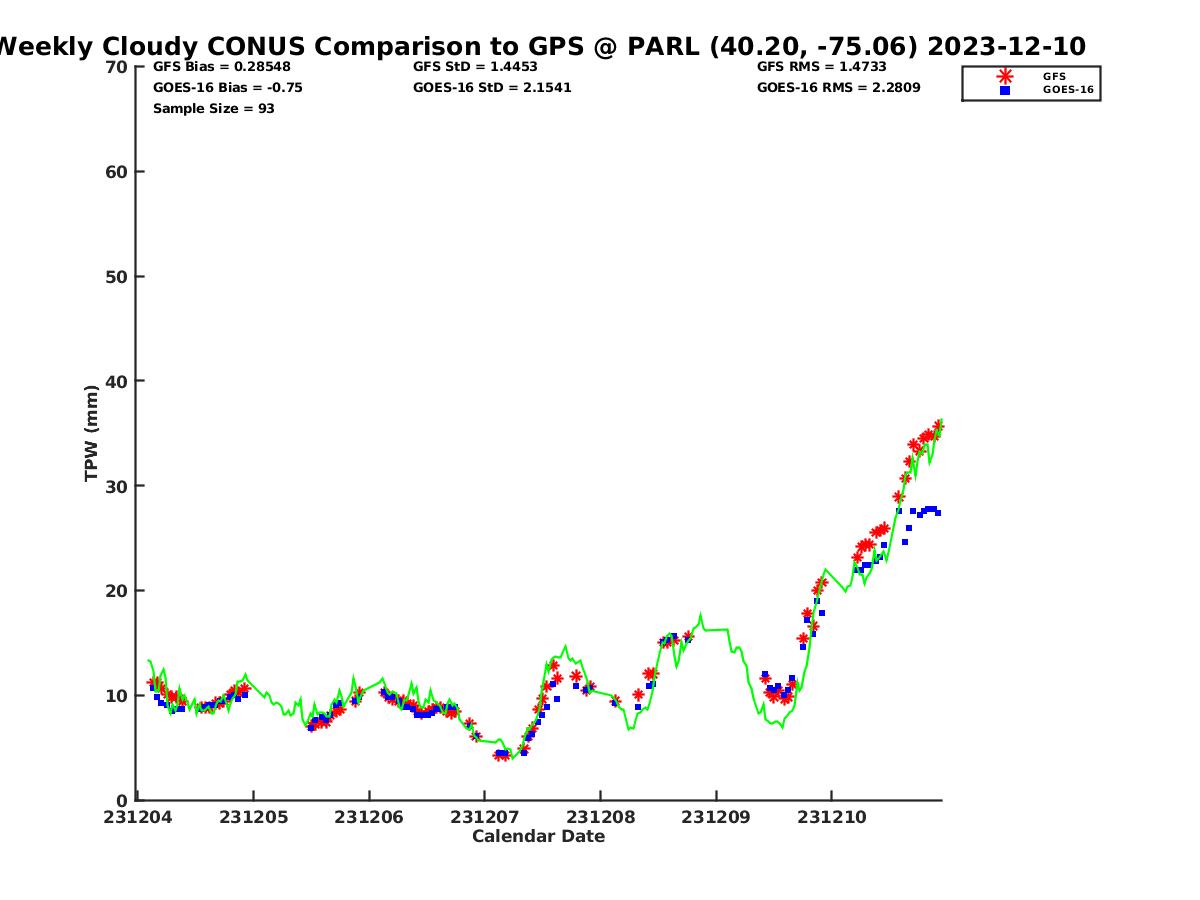This screenshot has width=1200, height=900.
Task: Click the Calendar Date x-axis label
Action: coord(538,837)
